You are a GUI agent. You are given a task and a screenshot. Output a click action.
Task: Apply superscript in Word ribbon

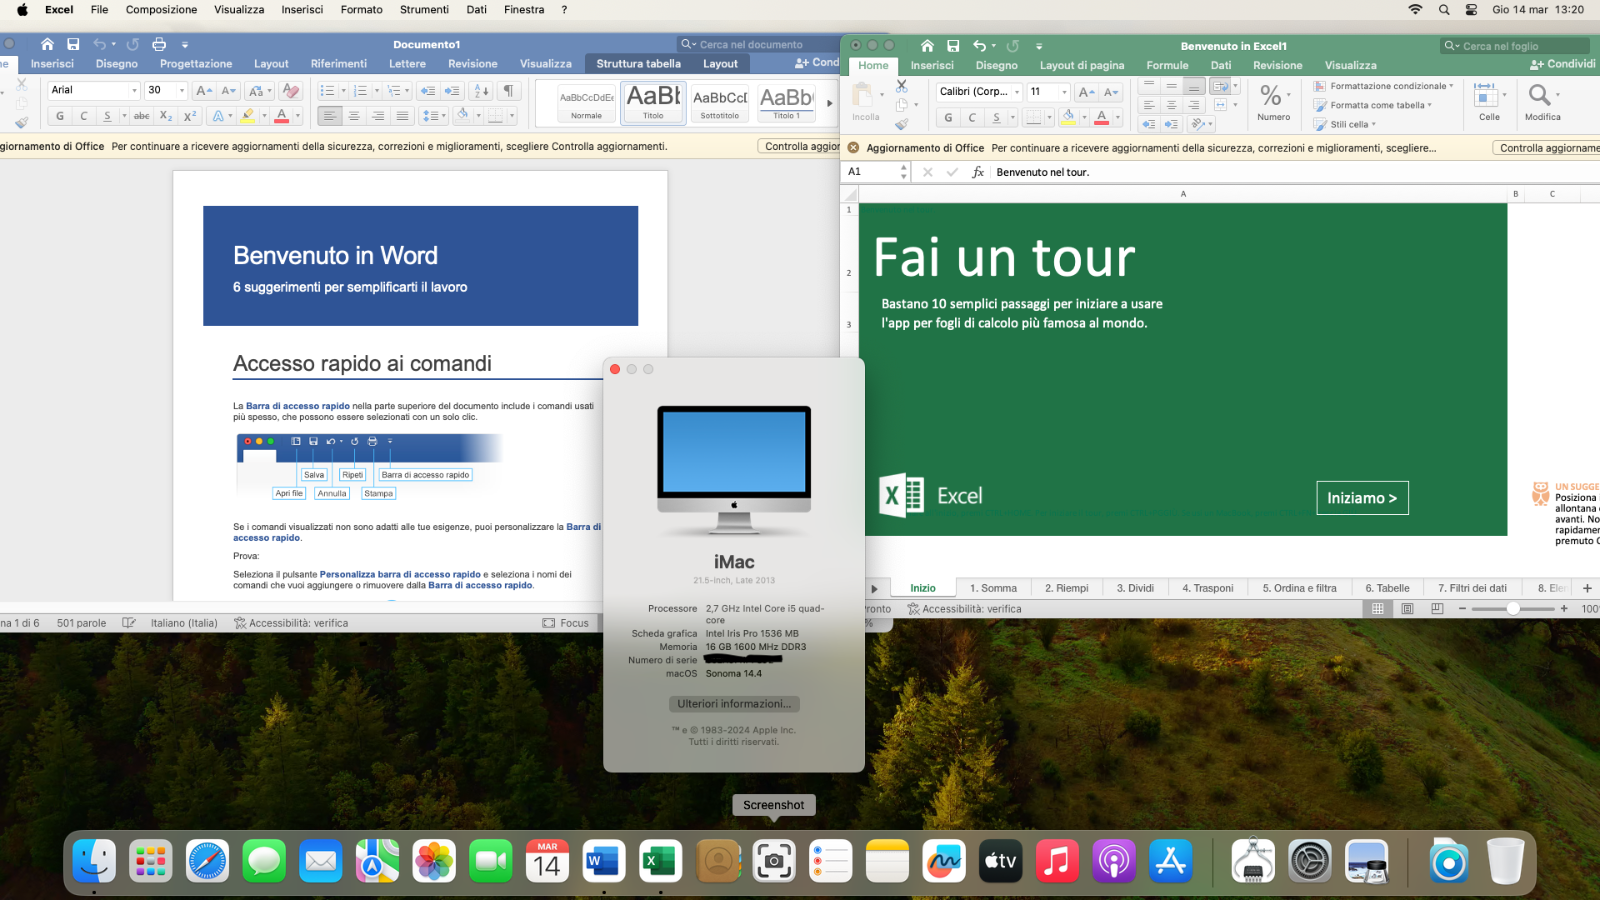(x=190, y=116)
